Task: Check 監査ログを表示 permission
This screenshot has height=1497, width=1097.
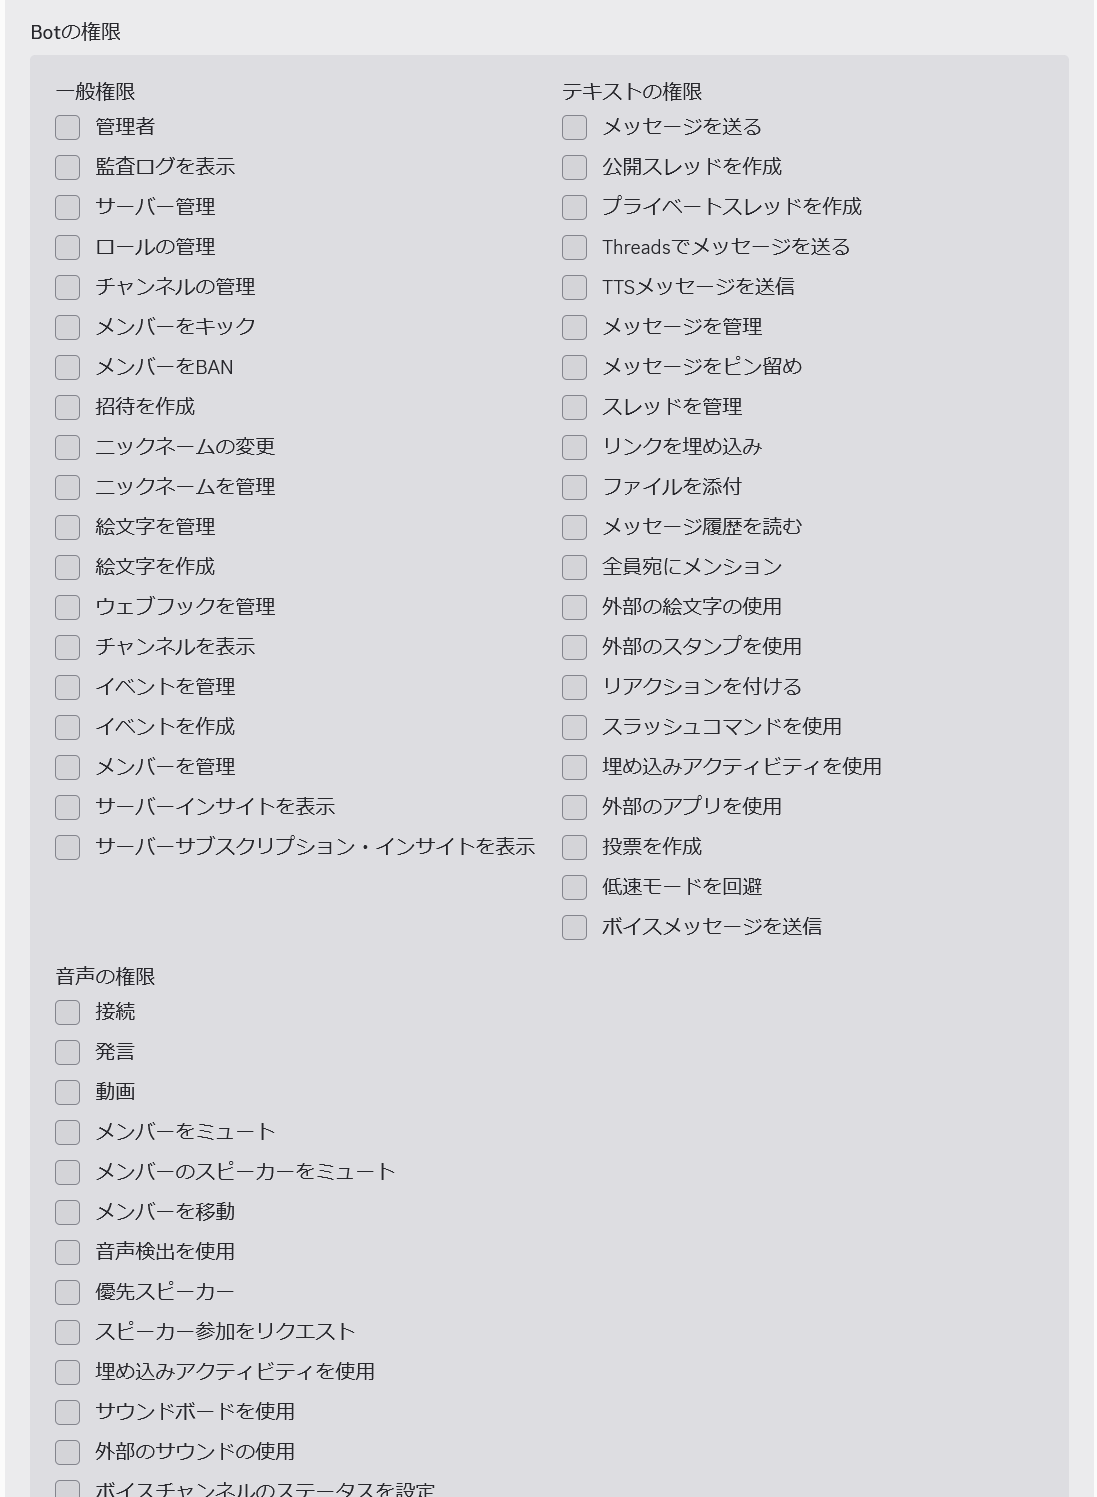Action: [x=67, y=167]
